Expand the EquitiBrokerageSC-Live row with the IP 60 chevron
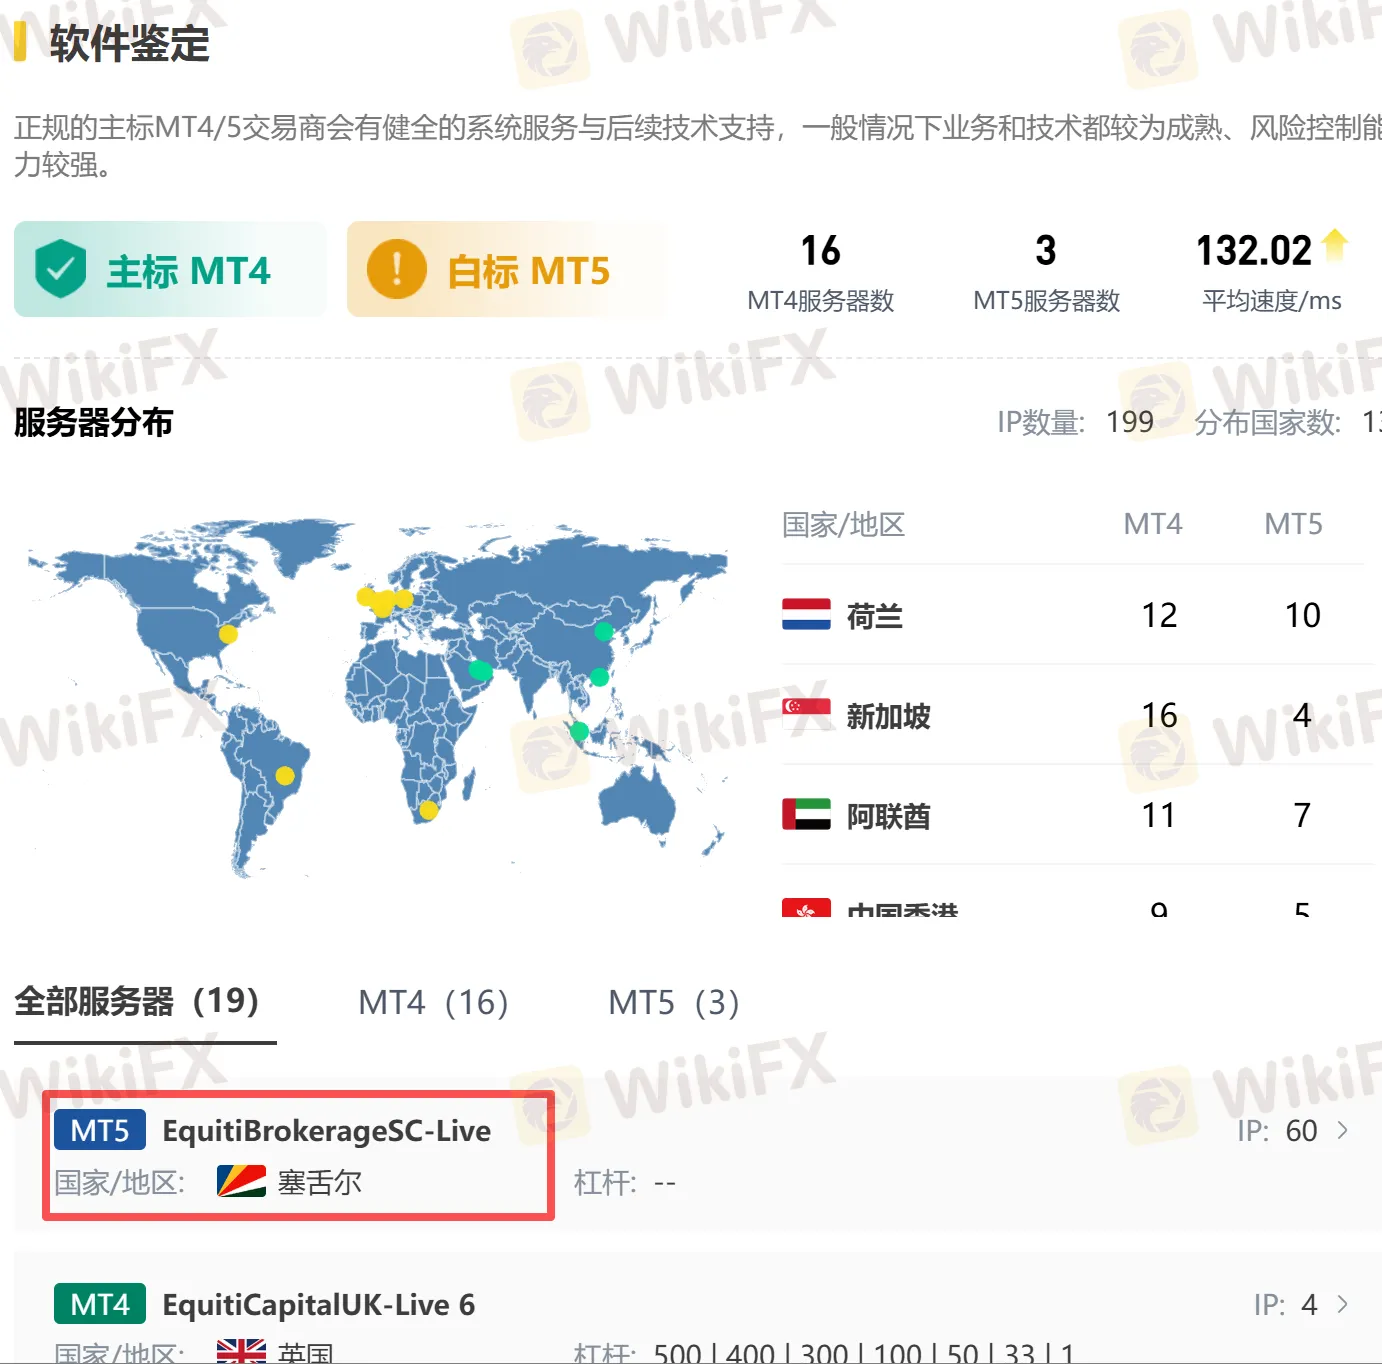The image size is (1382, 1364). pos(1343,1130)
